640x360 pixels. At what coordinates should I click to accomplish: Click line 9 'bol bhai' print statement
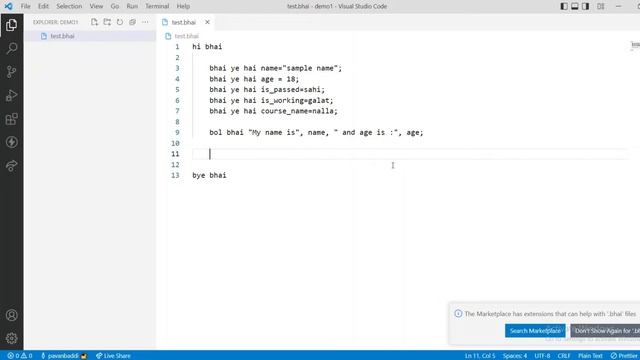316,132
